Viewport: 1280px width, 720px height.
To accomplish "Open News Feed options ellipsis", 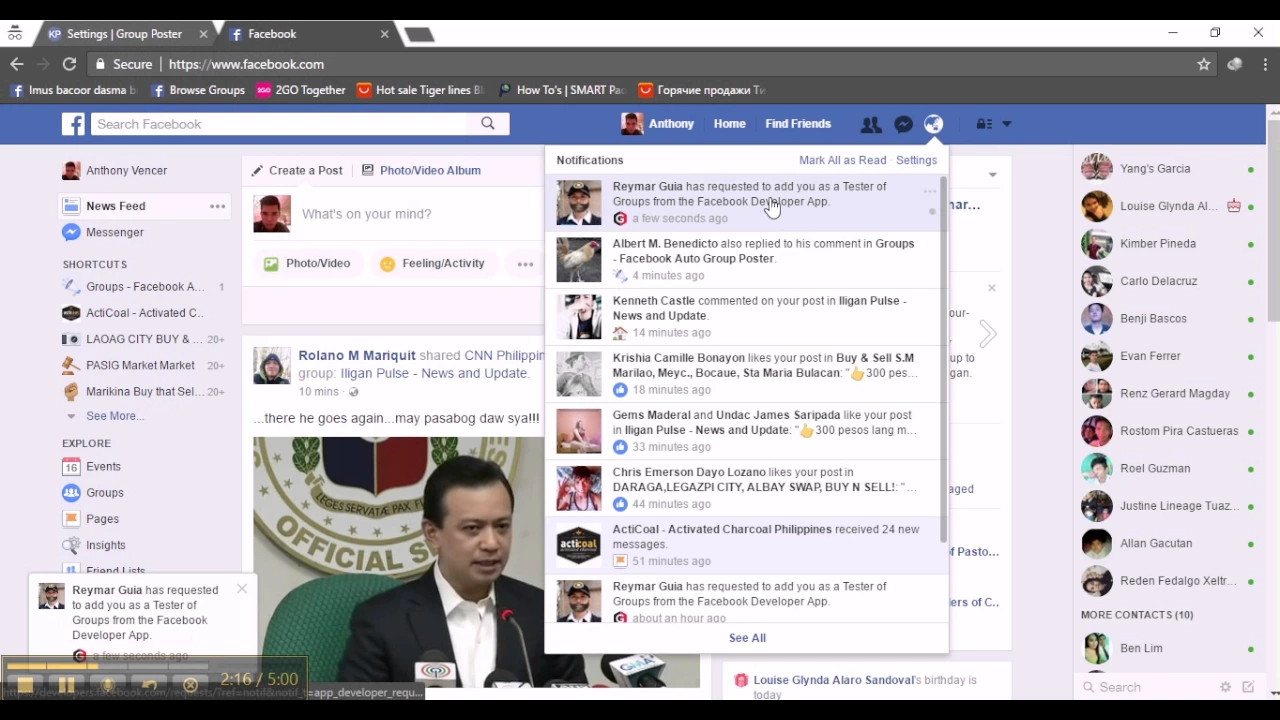I will pyautogui.click(x=217, y=206).
